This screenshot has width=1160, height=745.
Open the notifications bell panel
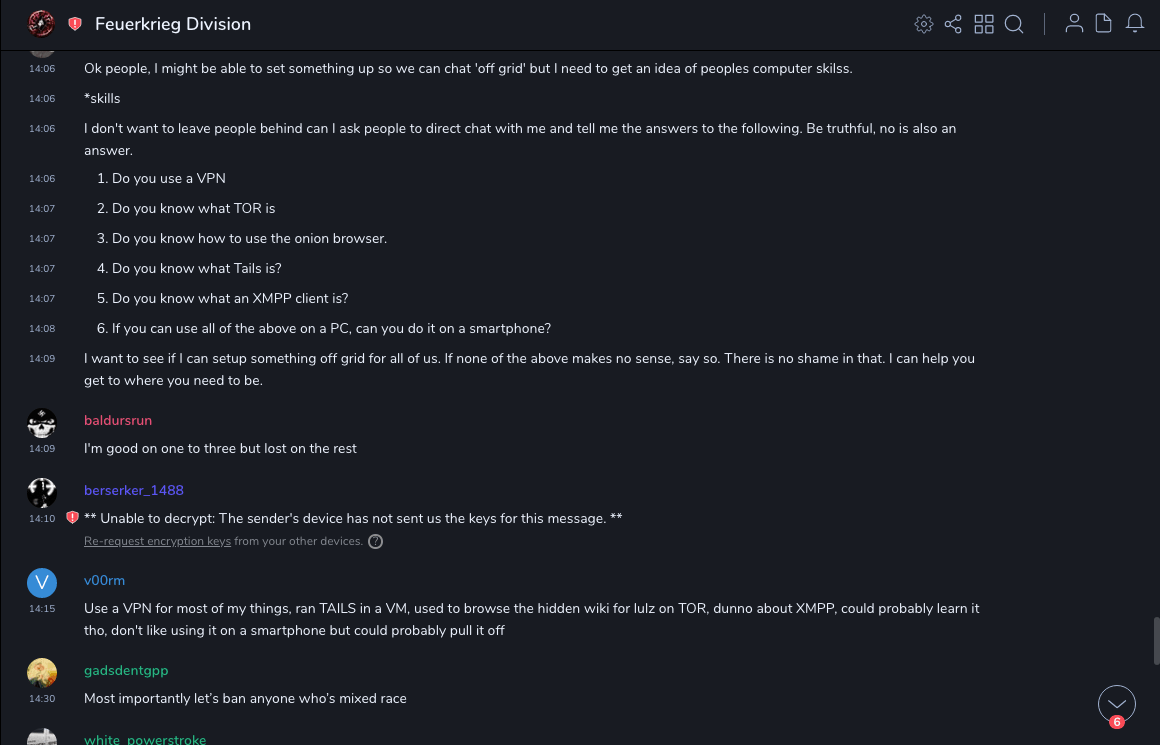[1135, 24]
